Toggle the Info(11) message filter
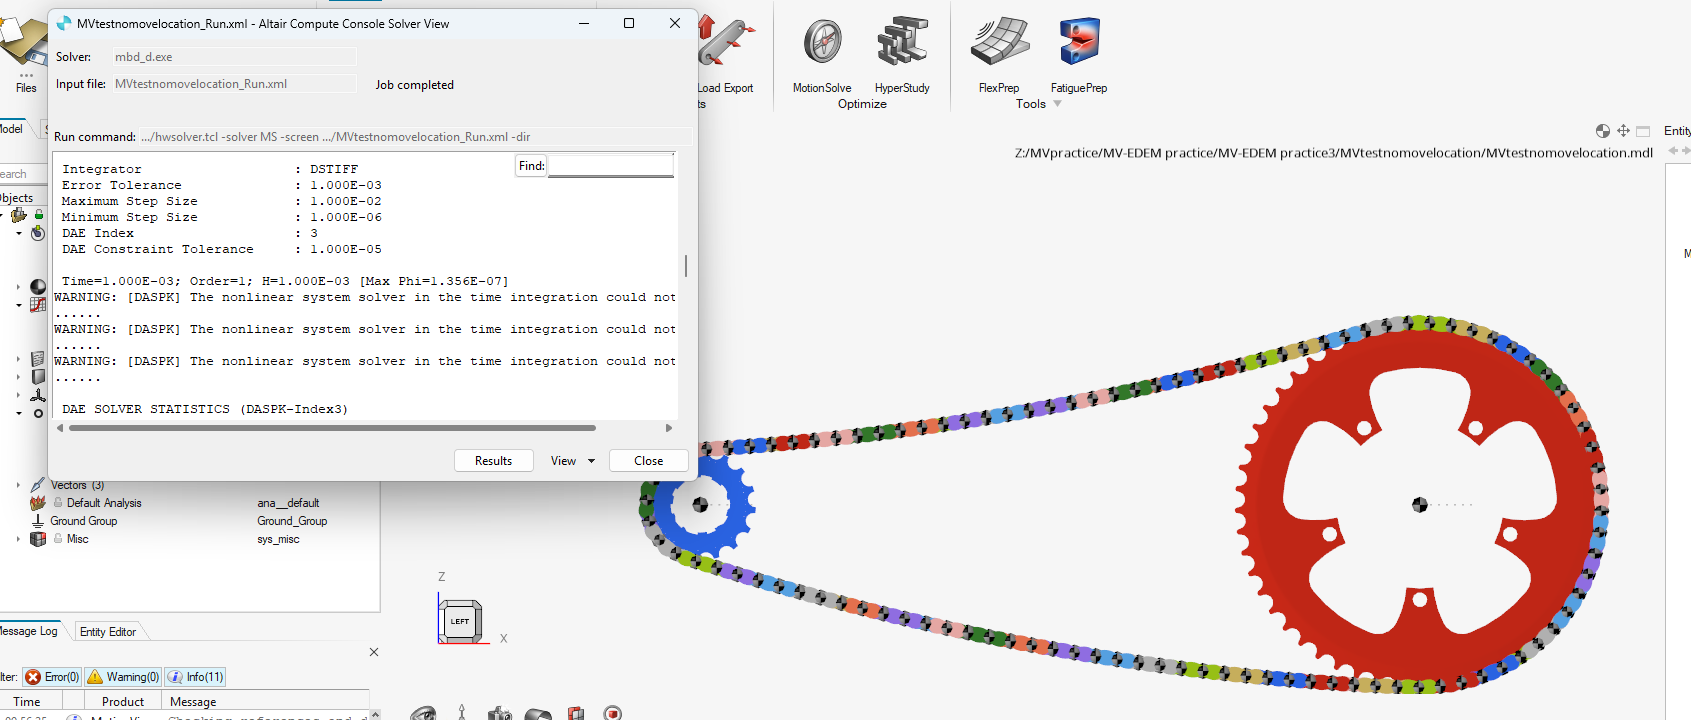This screenshot has width=1691, height=720. (195, 677)
